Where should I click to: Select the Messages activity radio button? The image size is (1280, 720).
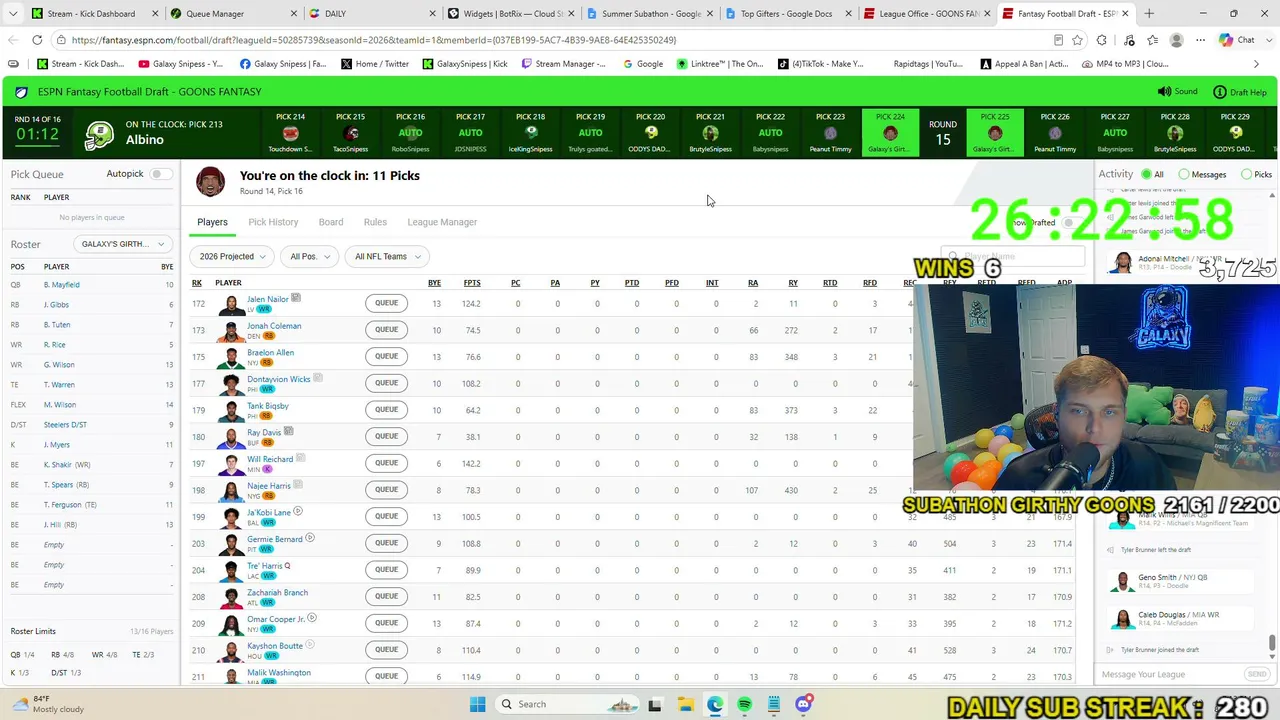click(x=1184, y=174)
